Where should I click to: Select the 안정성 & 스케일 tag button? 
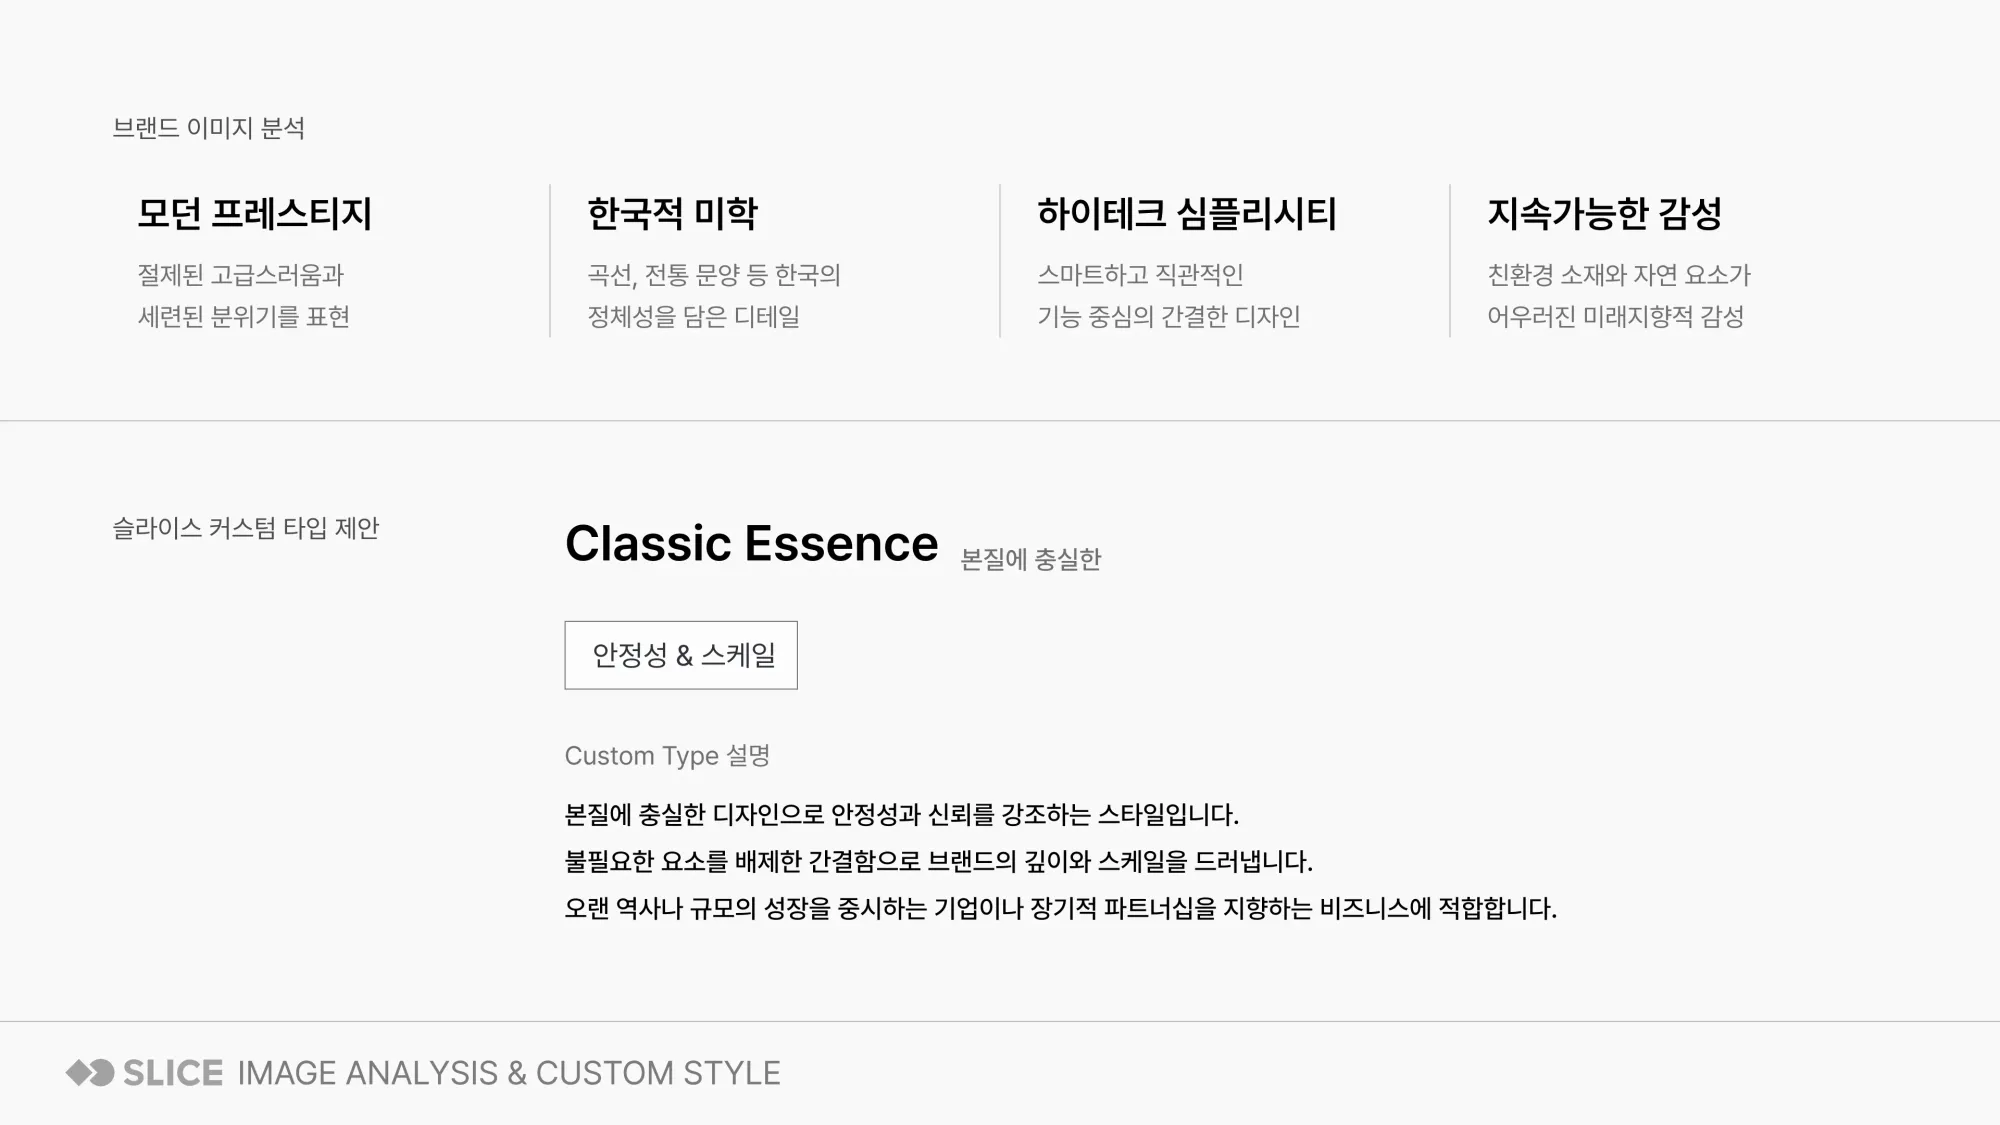point(681,655)
